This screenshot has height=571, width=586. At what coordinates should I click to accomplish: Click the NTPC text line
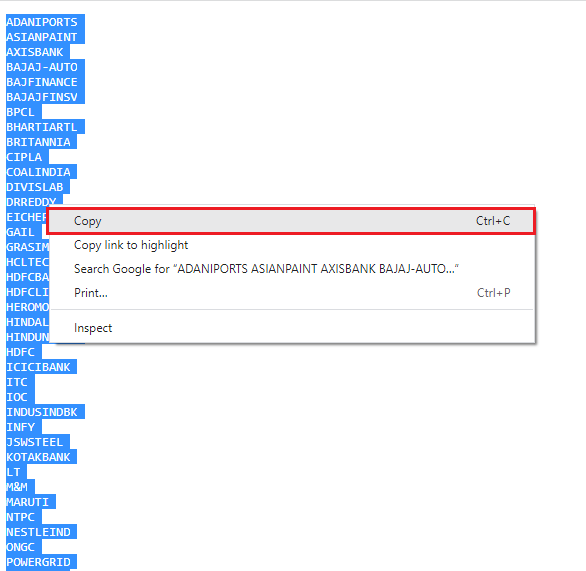click(21, 517)
